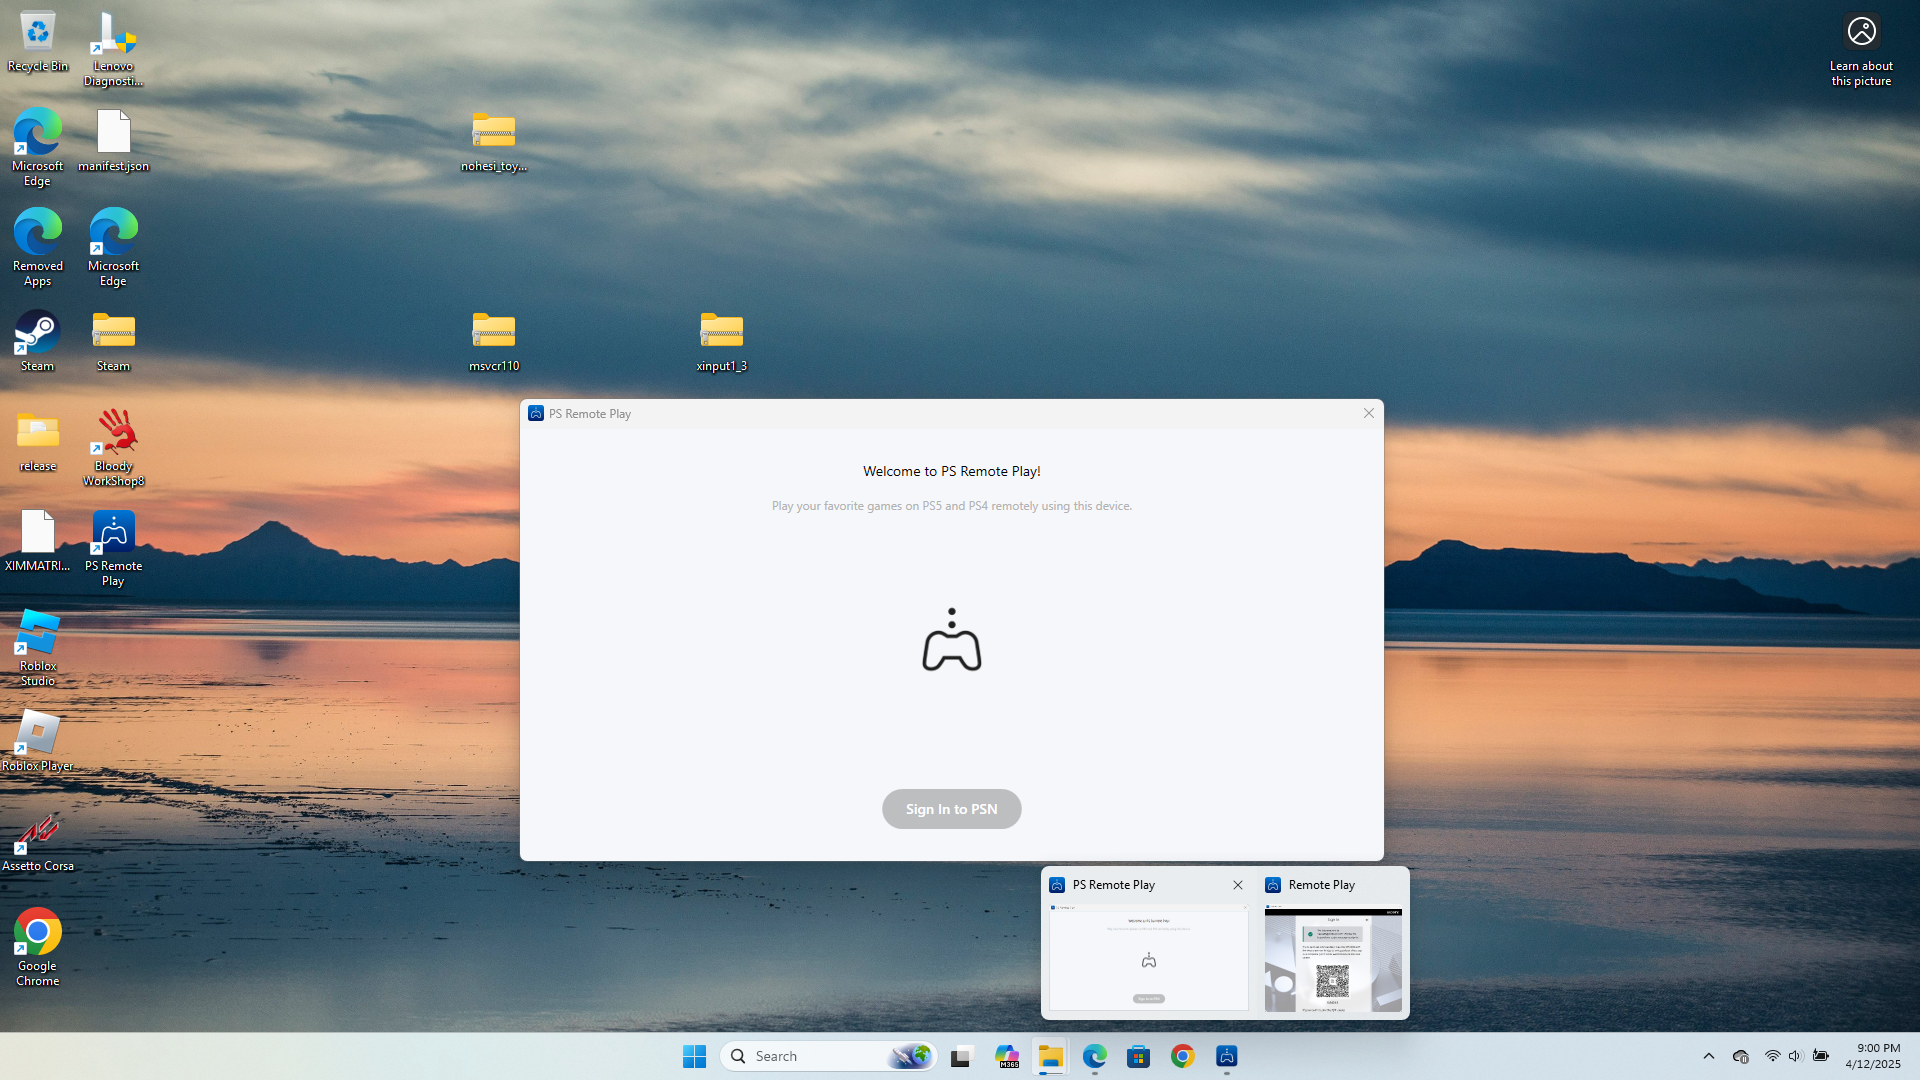Open the clock showing 9:00 PM

(x=1873, y=1056)
